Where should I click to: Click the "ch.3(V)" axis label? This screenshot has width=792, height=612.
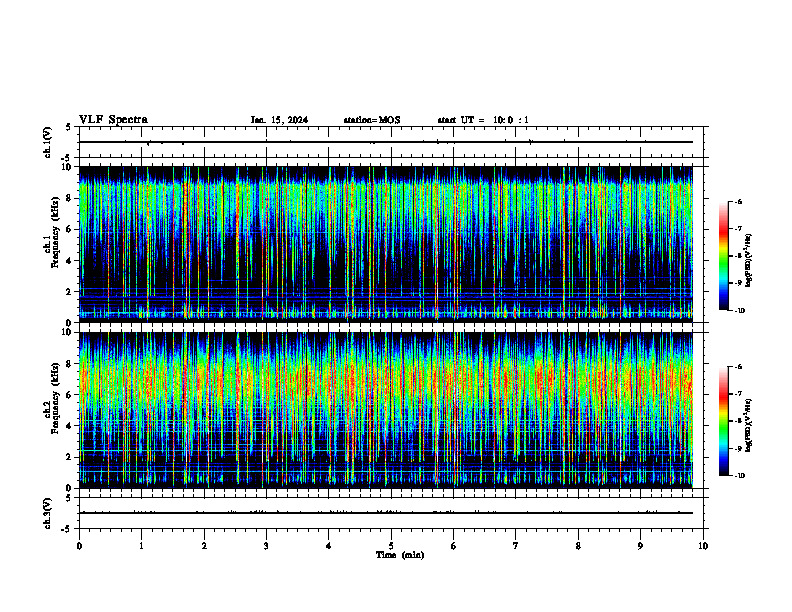pos(47,513)
